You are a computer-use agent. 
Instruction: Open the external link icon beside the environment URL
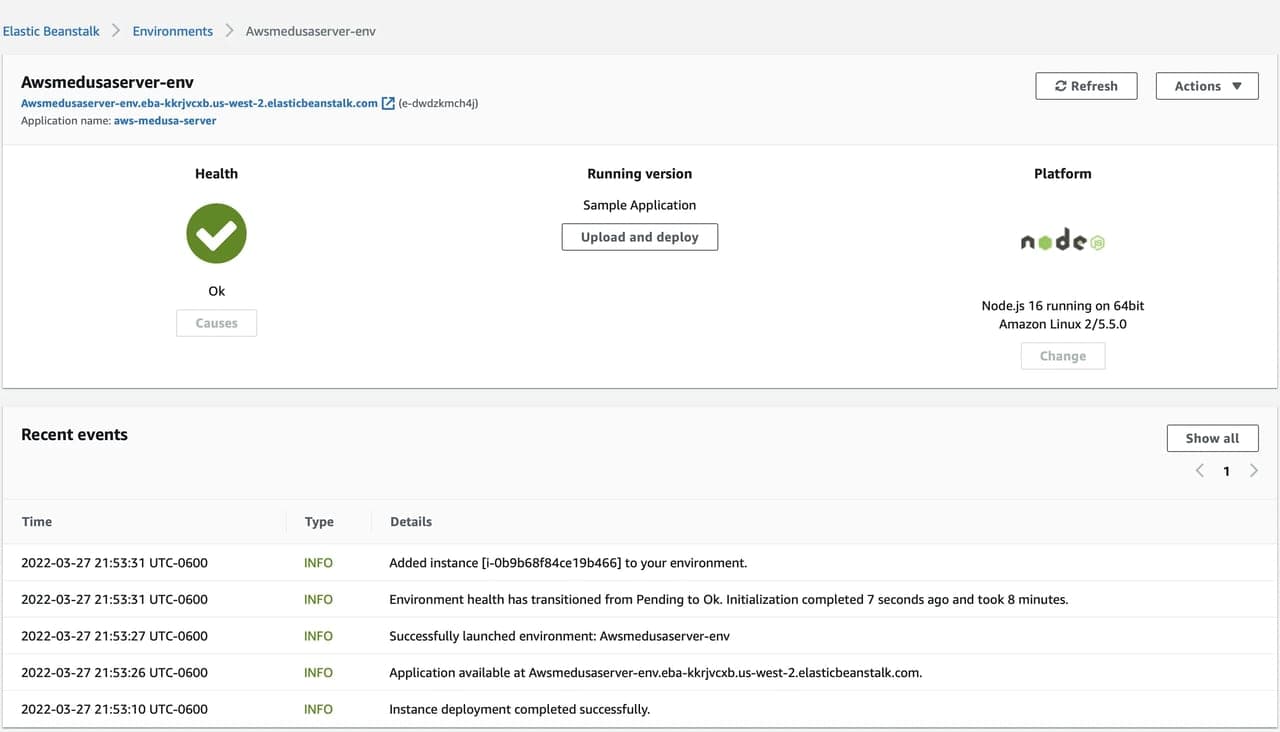[x=388, y=103]
